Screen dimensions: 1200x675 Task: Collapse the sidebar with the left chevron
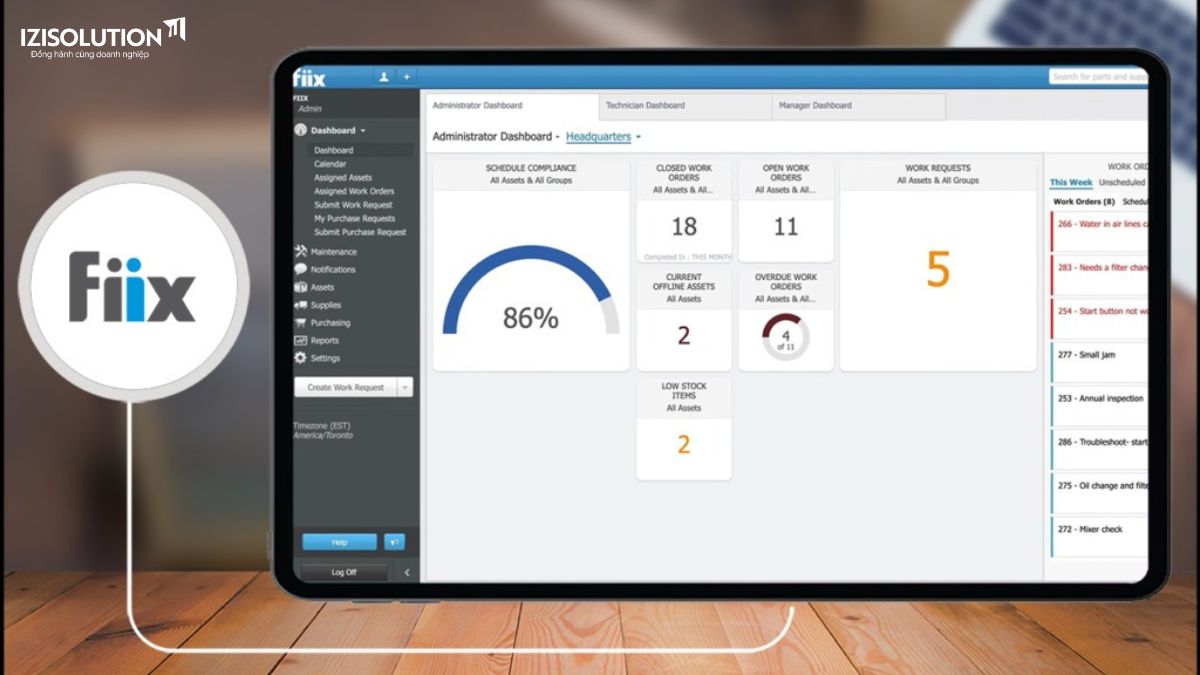[406, 572]
